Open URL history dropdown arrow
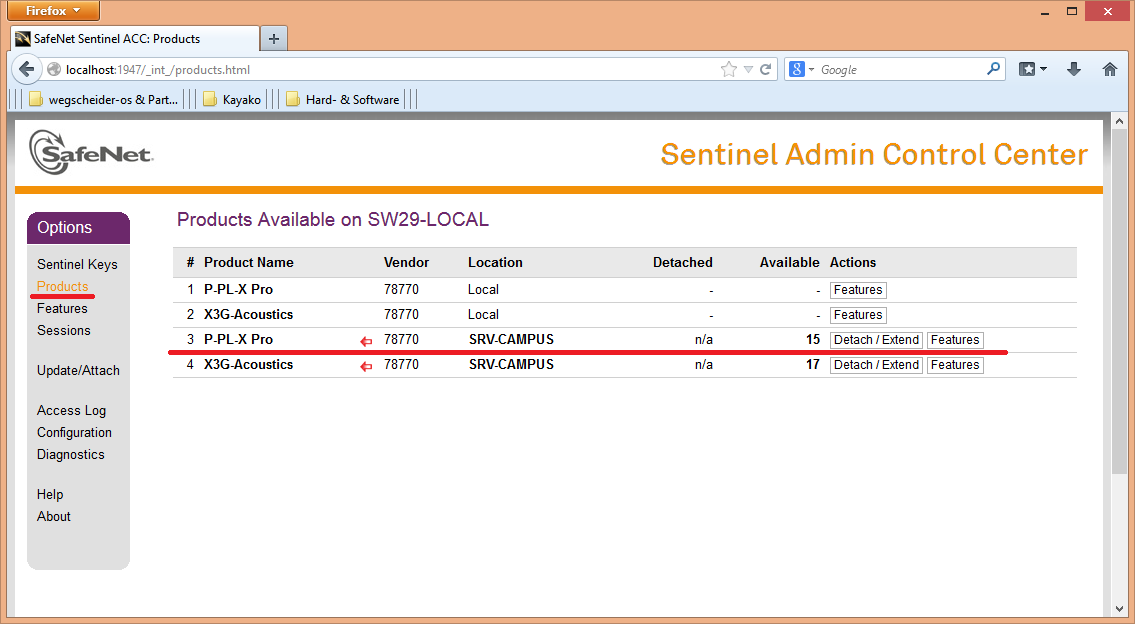This screenshot has width=1135, height=624. [748, 69]
